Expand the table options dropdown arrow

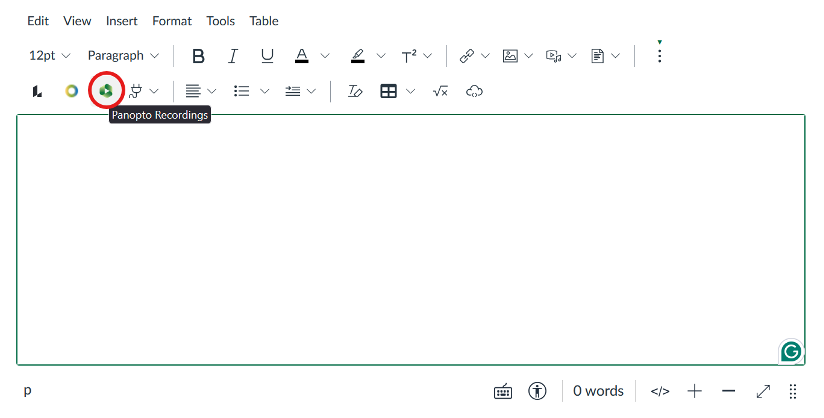tap(411, 91)
